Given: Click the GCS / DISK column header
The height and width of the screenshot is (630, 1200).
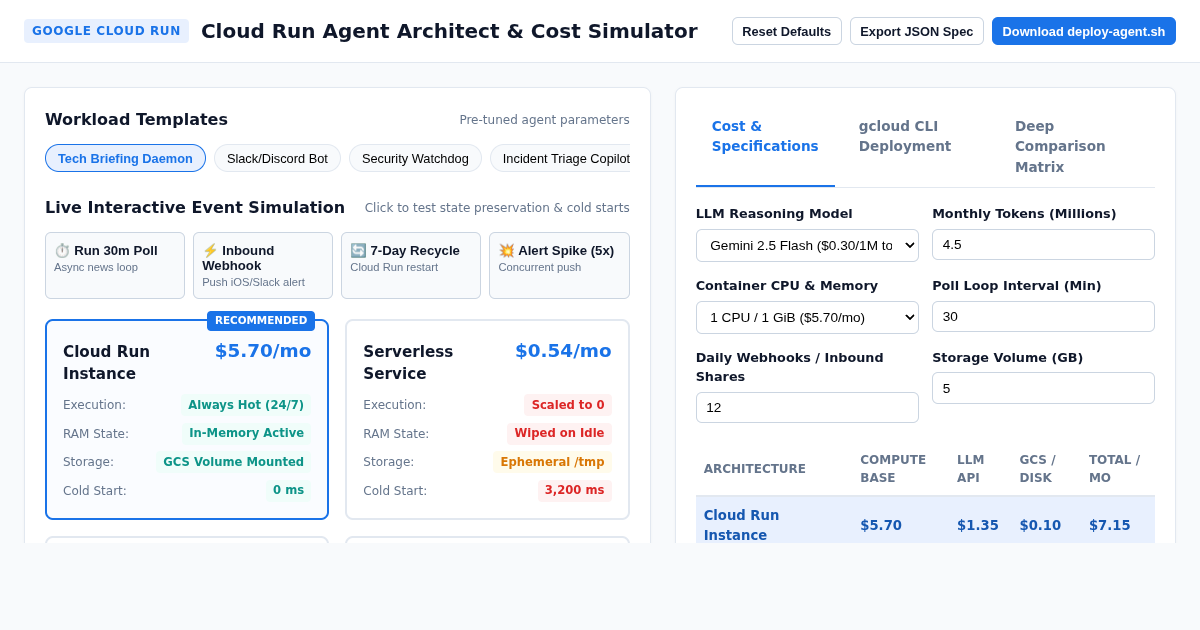Looking at the screenshot, I should [1037, 469].
